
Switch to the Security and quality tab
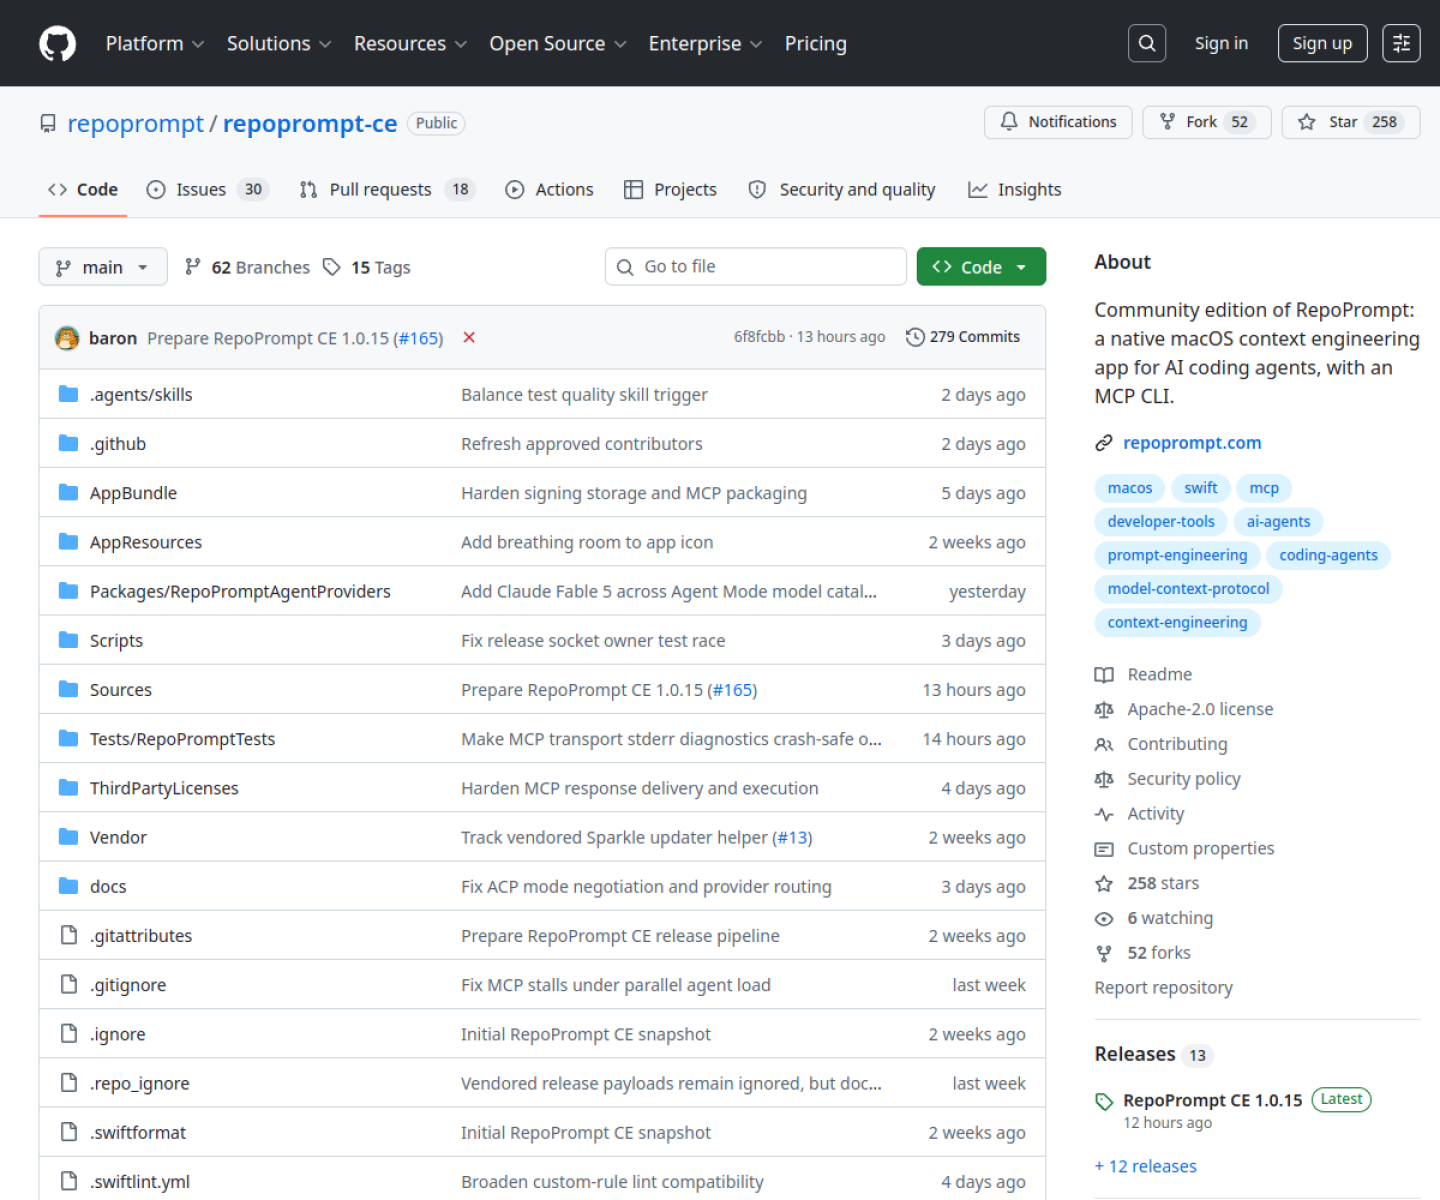[842, 189]
